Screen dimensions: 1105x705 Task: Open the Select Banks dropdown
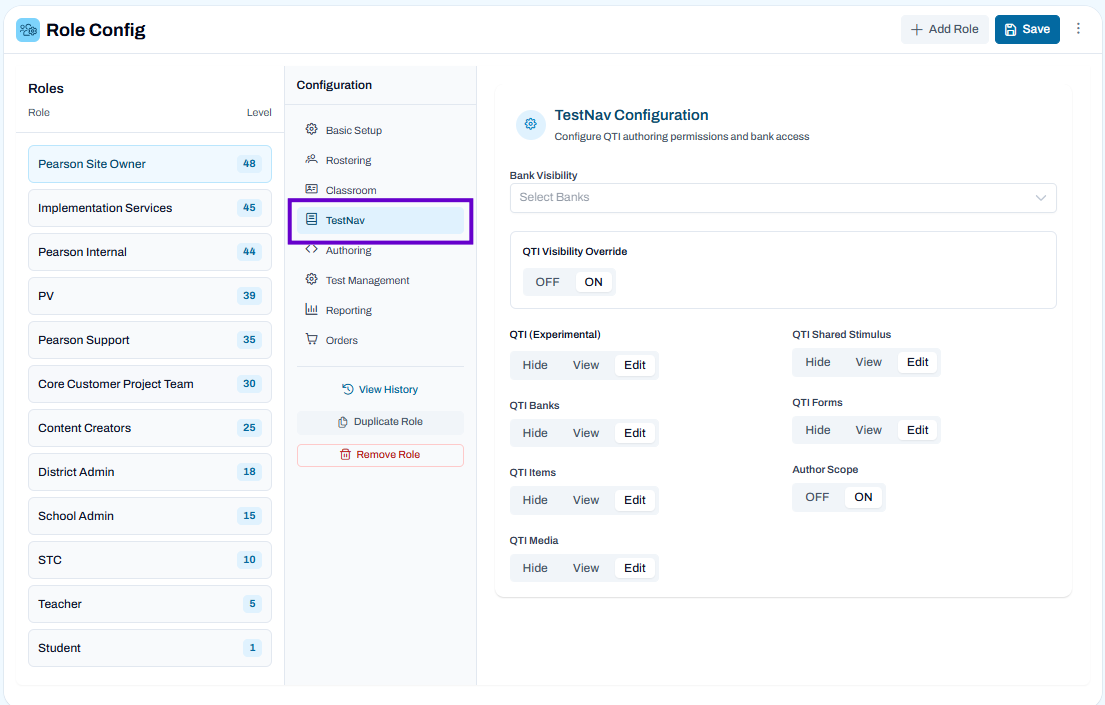click(783, 197)
